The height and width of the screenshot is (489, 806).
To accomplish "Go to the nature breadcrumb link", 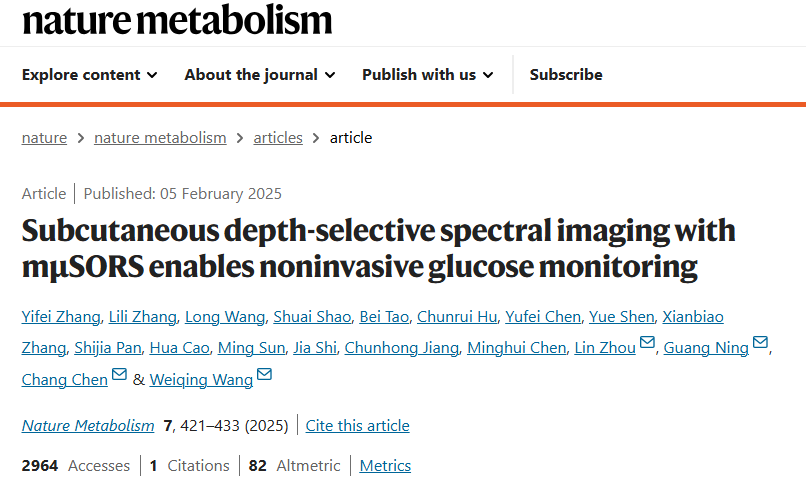I will (x=44, y=138).
